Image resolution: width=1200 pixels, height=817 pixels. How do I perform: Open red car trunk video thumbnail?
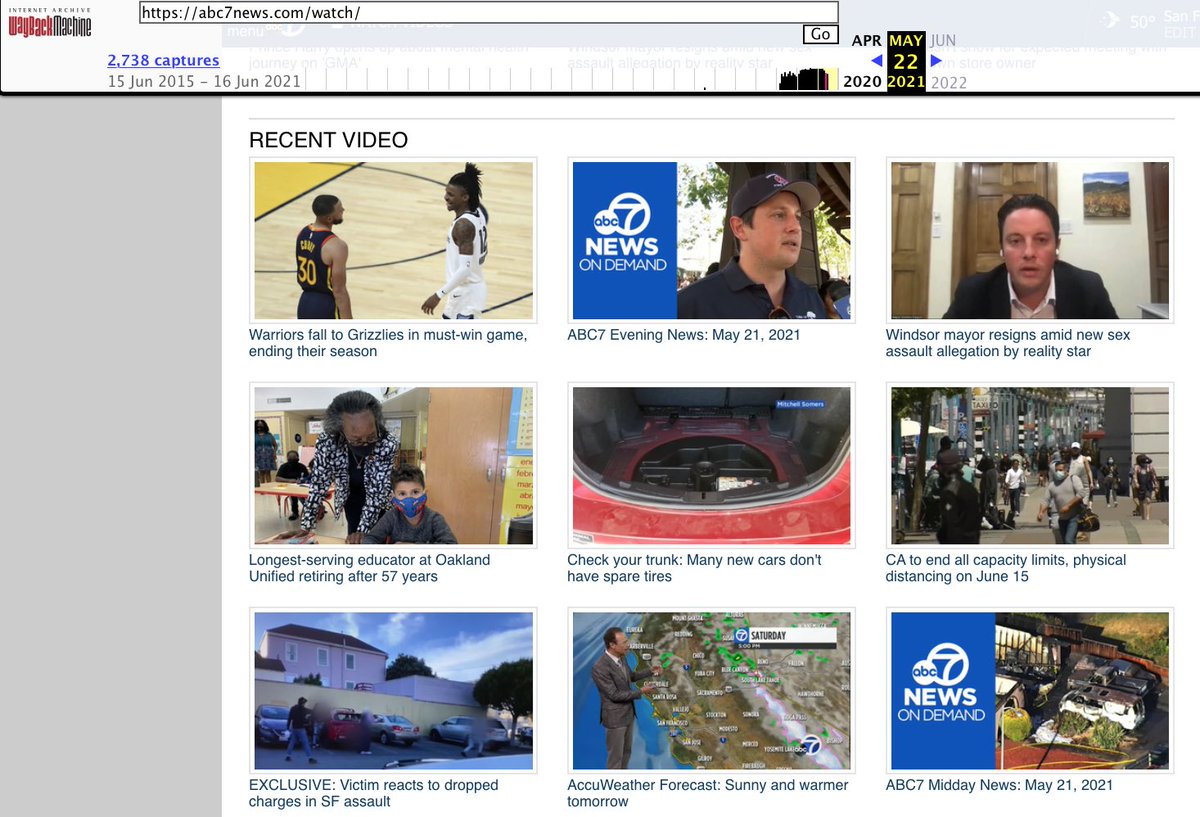(711, 465)
